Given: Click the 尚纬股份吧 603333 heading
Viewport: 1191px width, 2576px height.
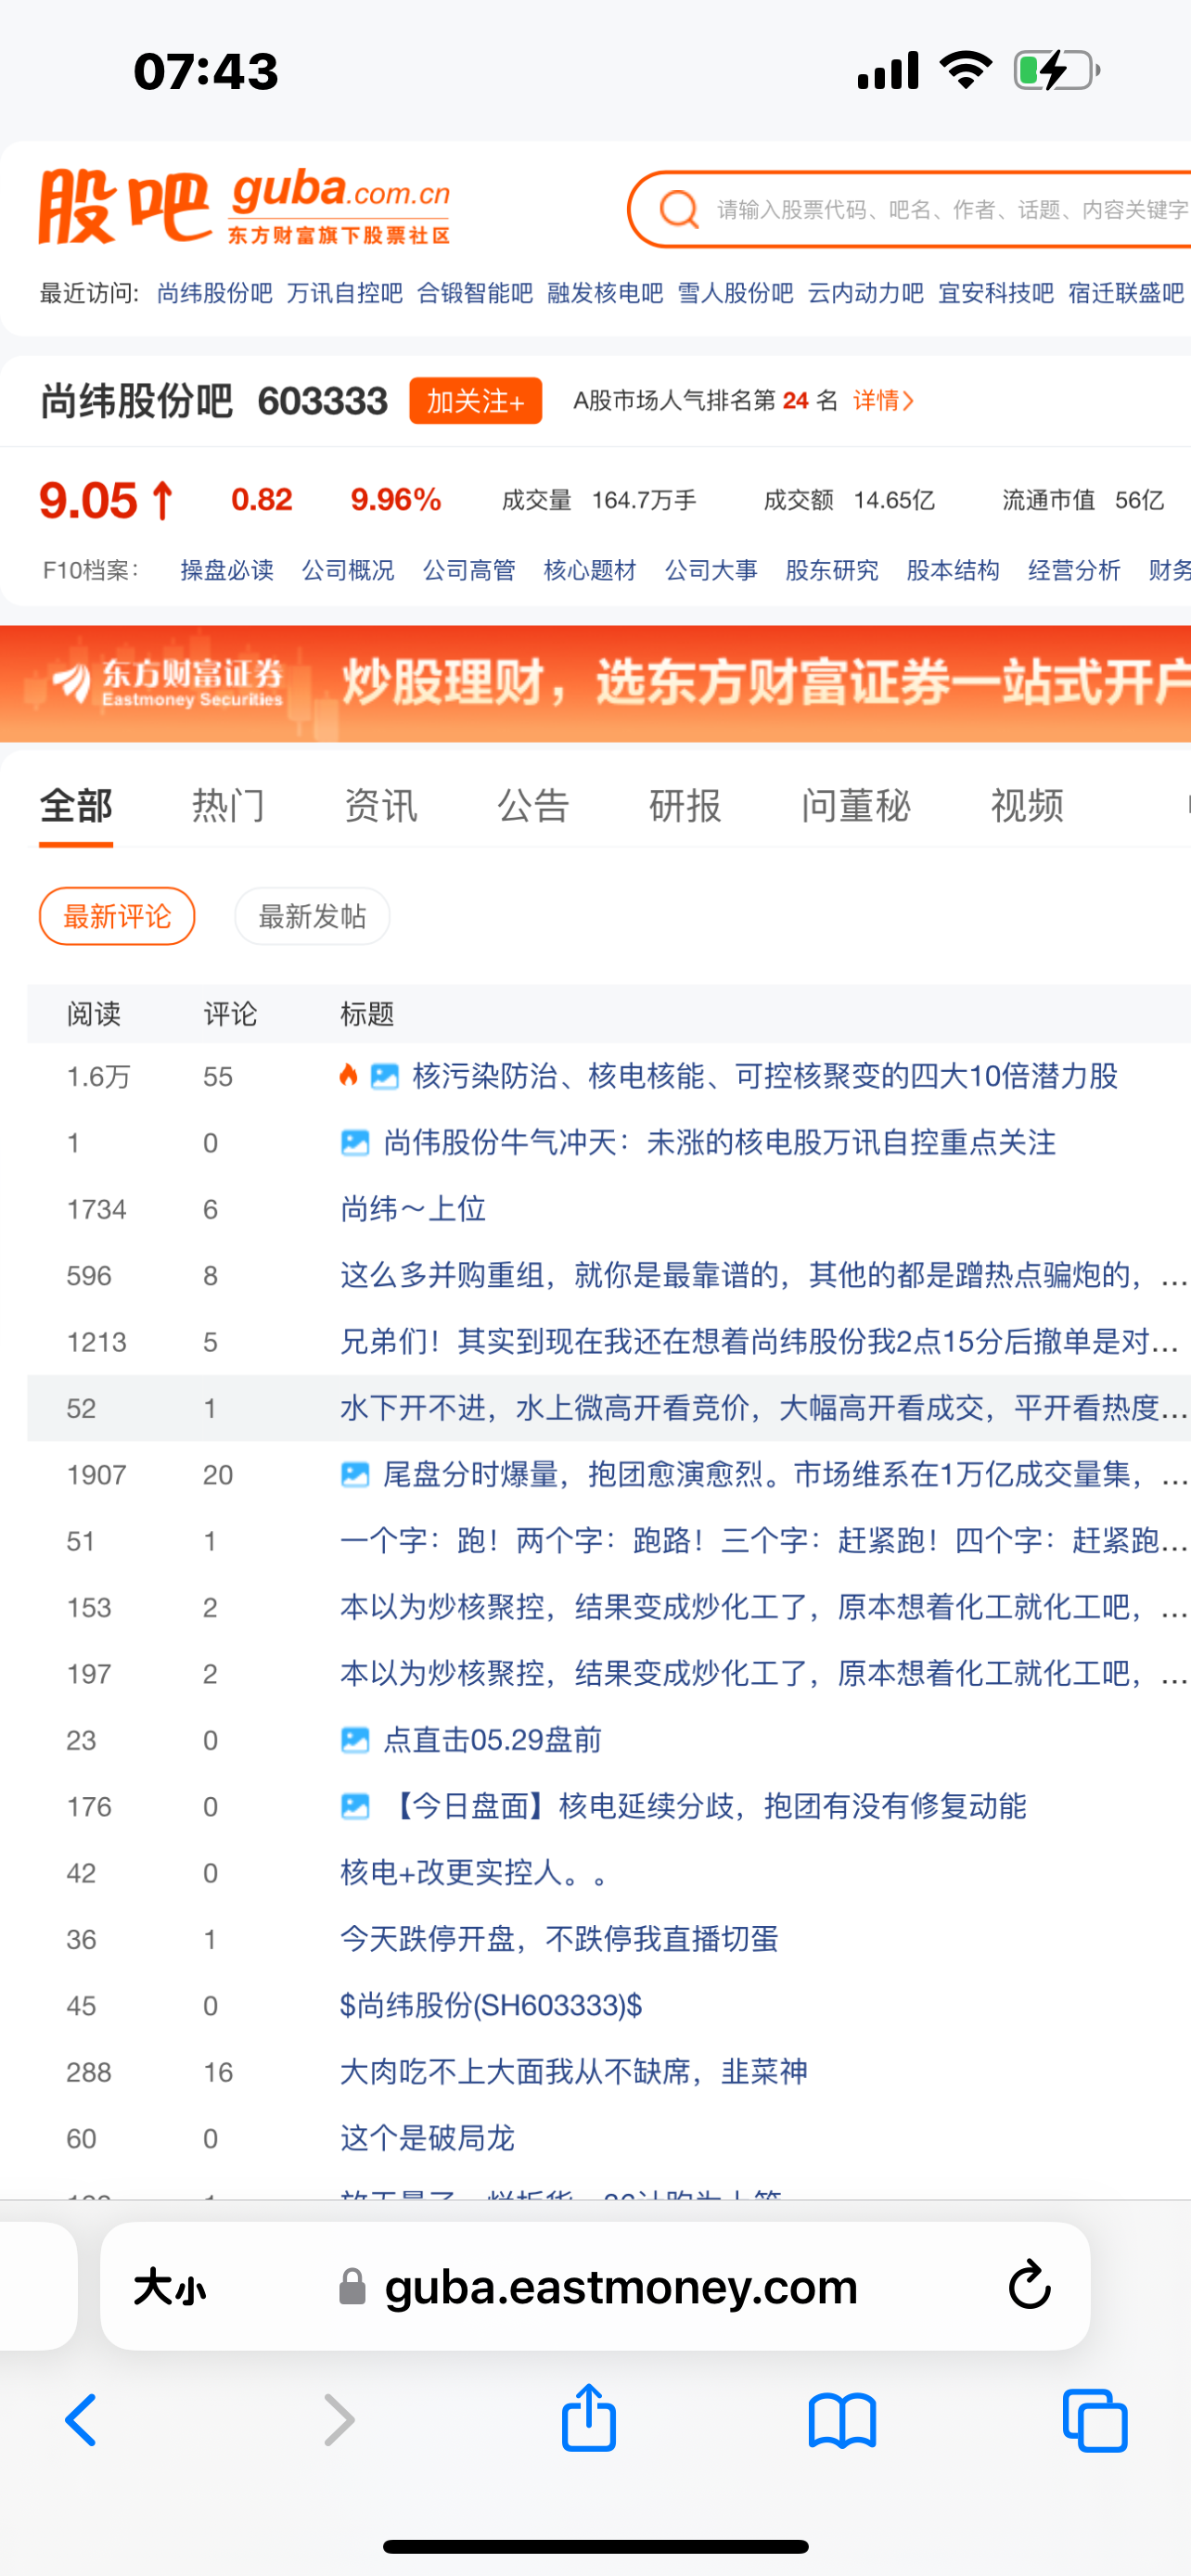Looking at the screenshot, I should pyautogui.click(x=214, y=401).
